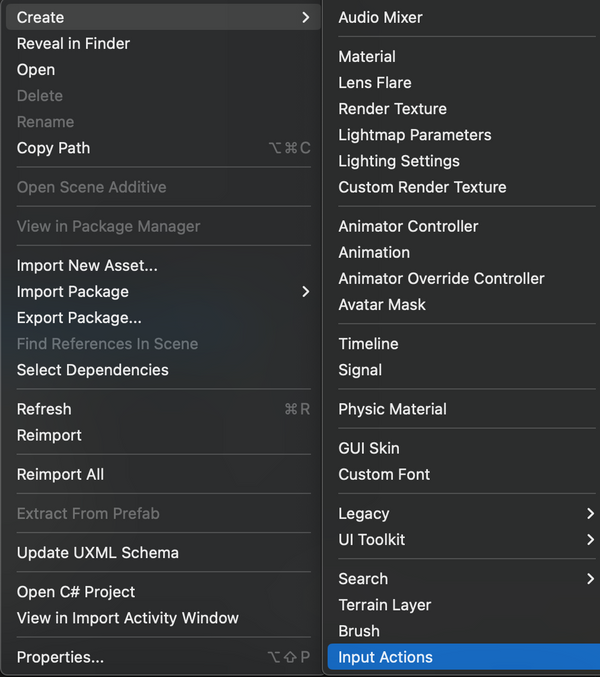Create a new Material asset

coord(367,57)
